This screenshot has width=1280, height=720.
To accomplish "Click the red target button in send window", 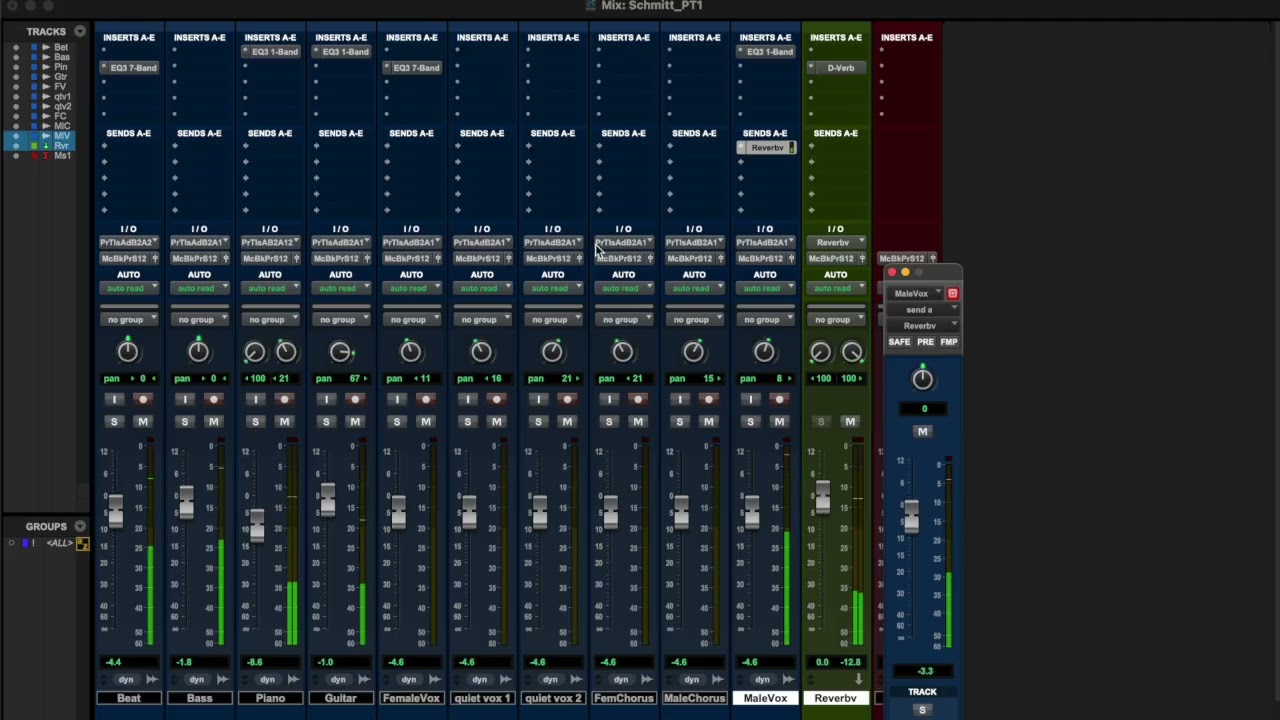I will pyautogui.click(x=952, y=294).
